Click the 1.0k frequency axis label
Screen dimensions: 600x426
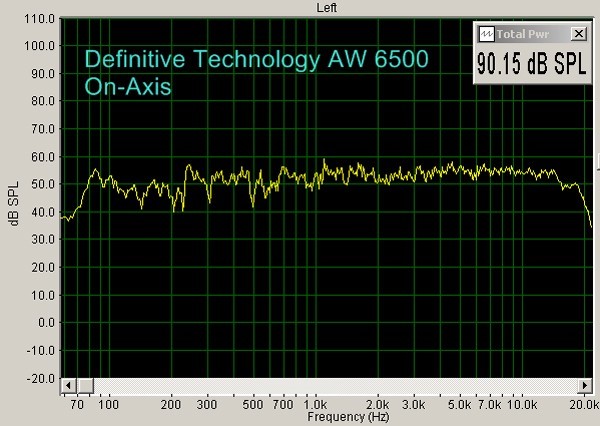point(315,404)
